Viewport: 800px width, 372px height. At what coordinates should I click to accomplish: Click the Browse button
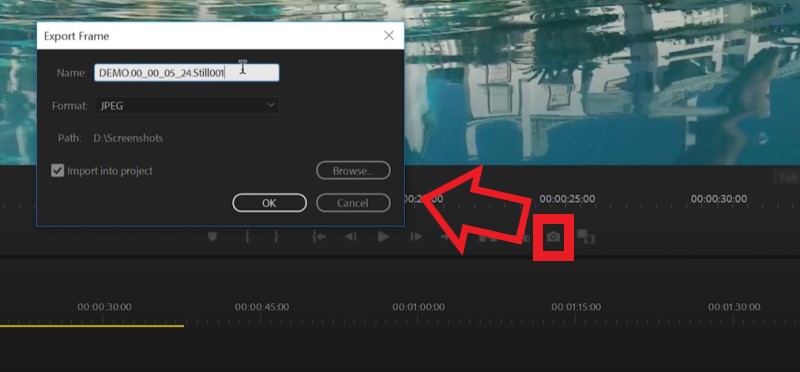(353, 171)
